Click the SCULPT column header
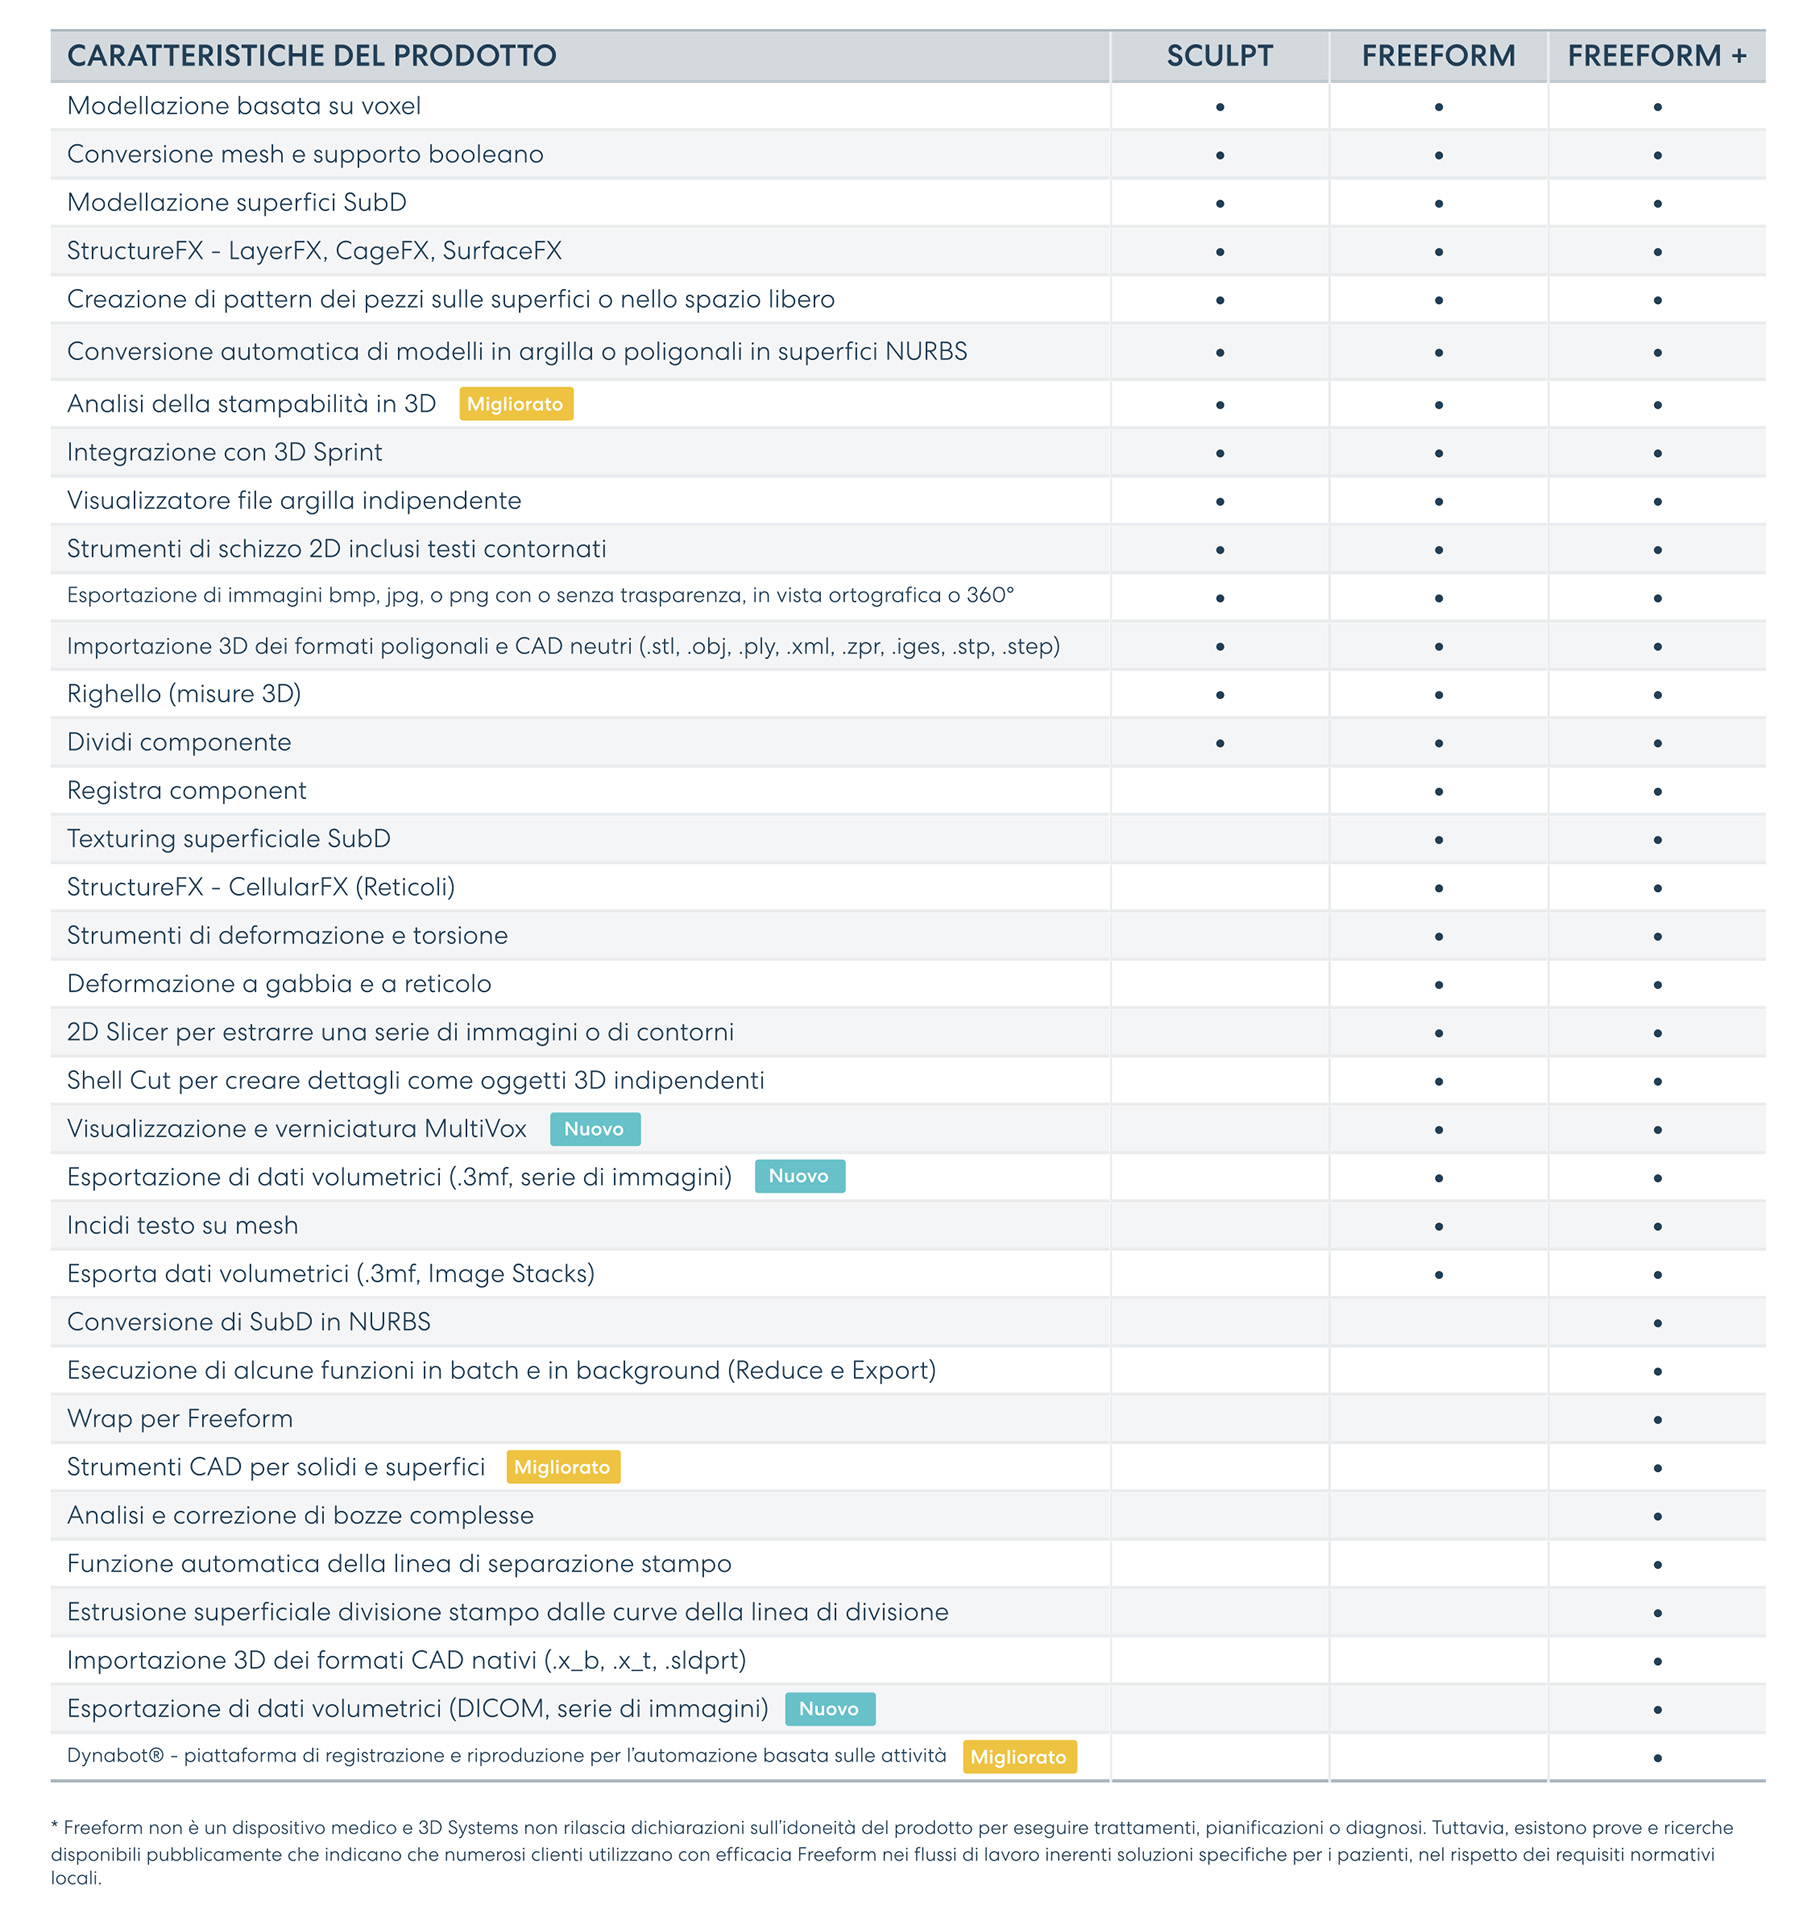Screen dimensions: 1815x1920 pyautogui.click(x=1219, y=56)
